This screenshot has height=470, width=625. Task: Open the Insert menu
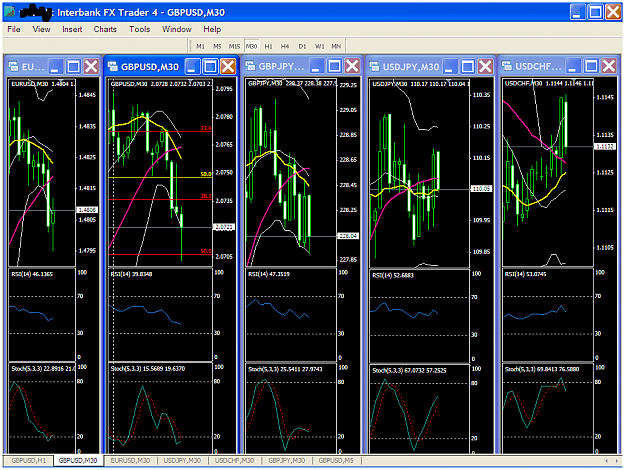[72, 29]
